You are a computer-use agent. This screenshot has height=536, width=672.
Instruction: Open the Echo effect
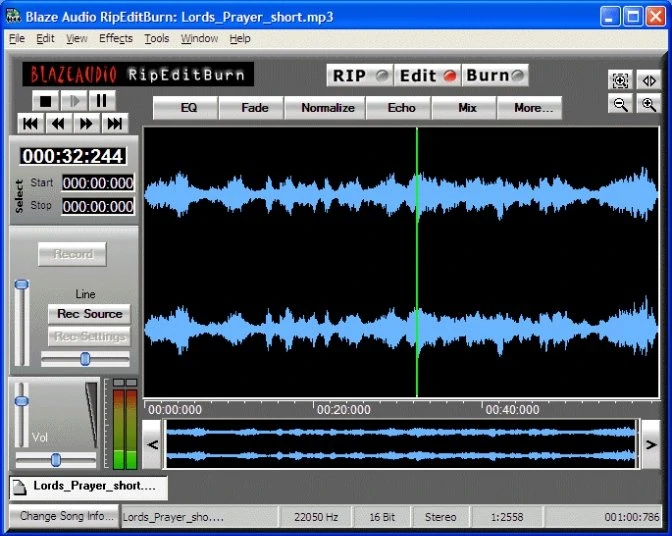399,108
